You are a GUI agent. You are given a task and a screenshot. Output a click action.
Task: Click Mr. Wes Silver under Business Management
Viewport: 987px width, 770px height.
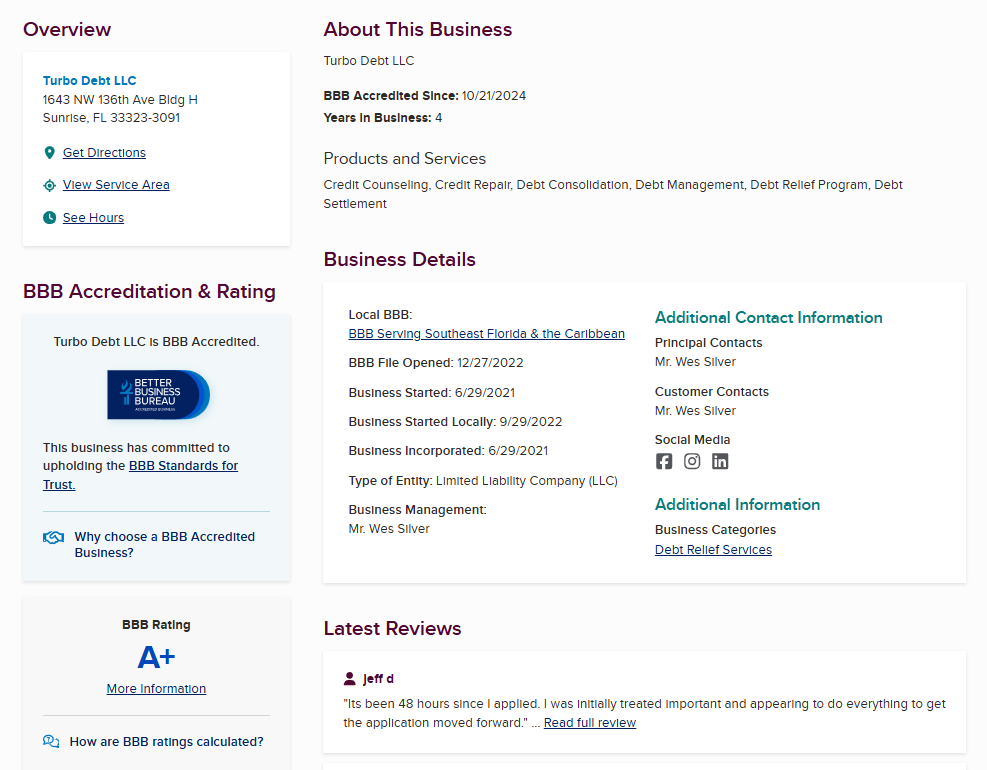tap(389, 529)
